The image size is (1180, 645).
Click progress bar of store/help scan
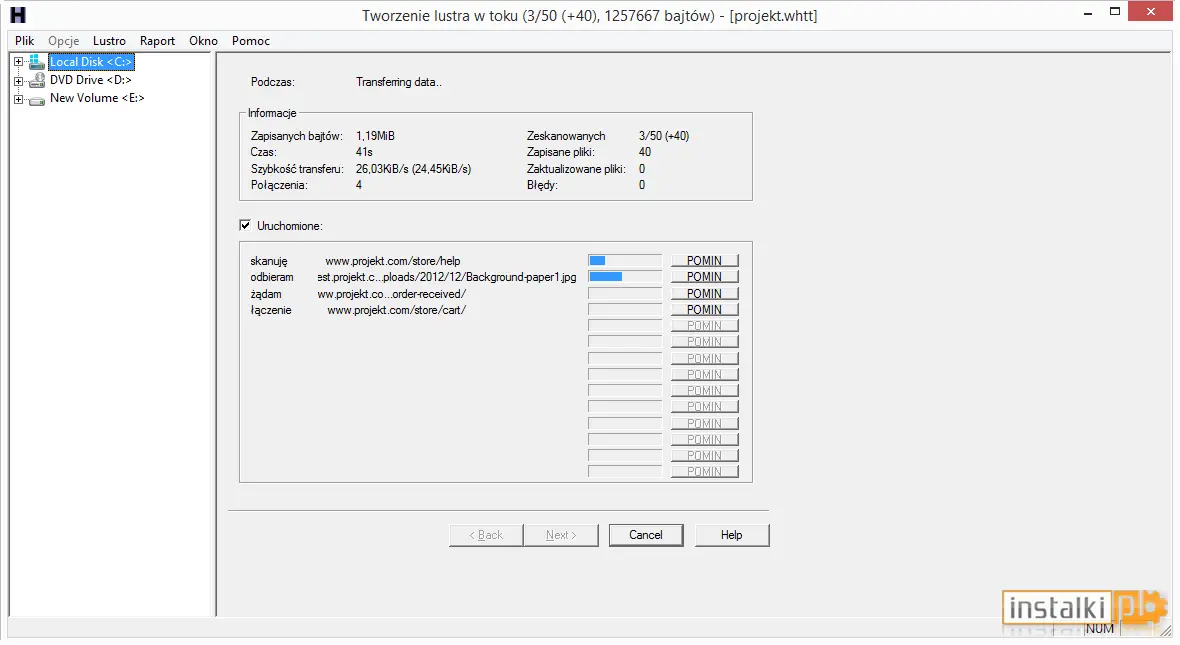click(625, 260)
